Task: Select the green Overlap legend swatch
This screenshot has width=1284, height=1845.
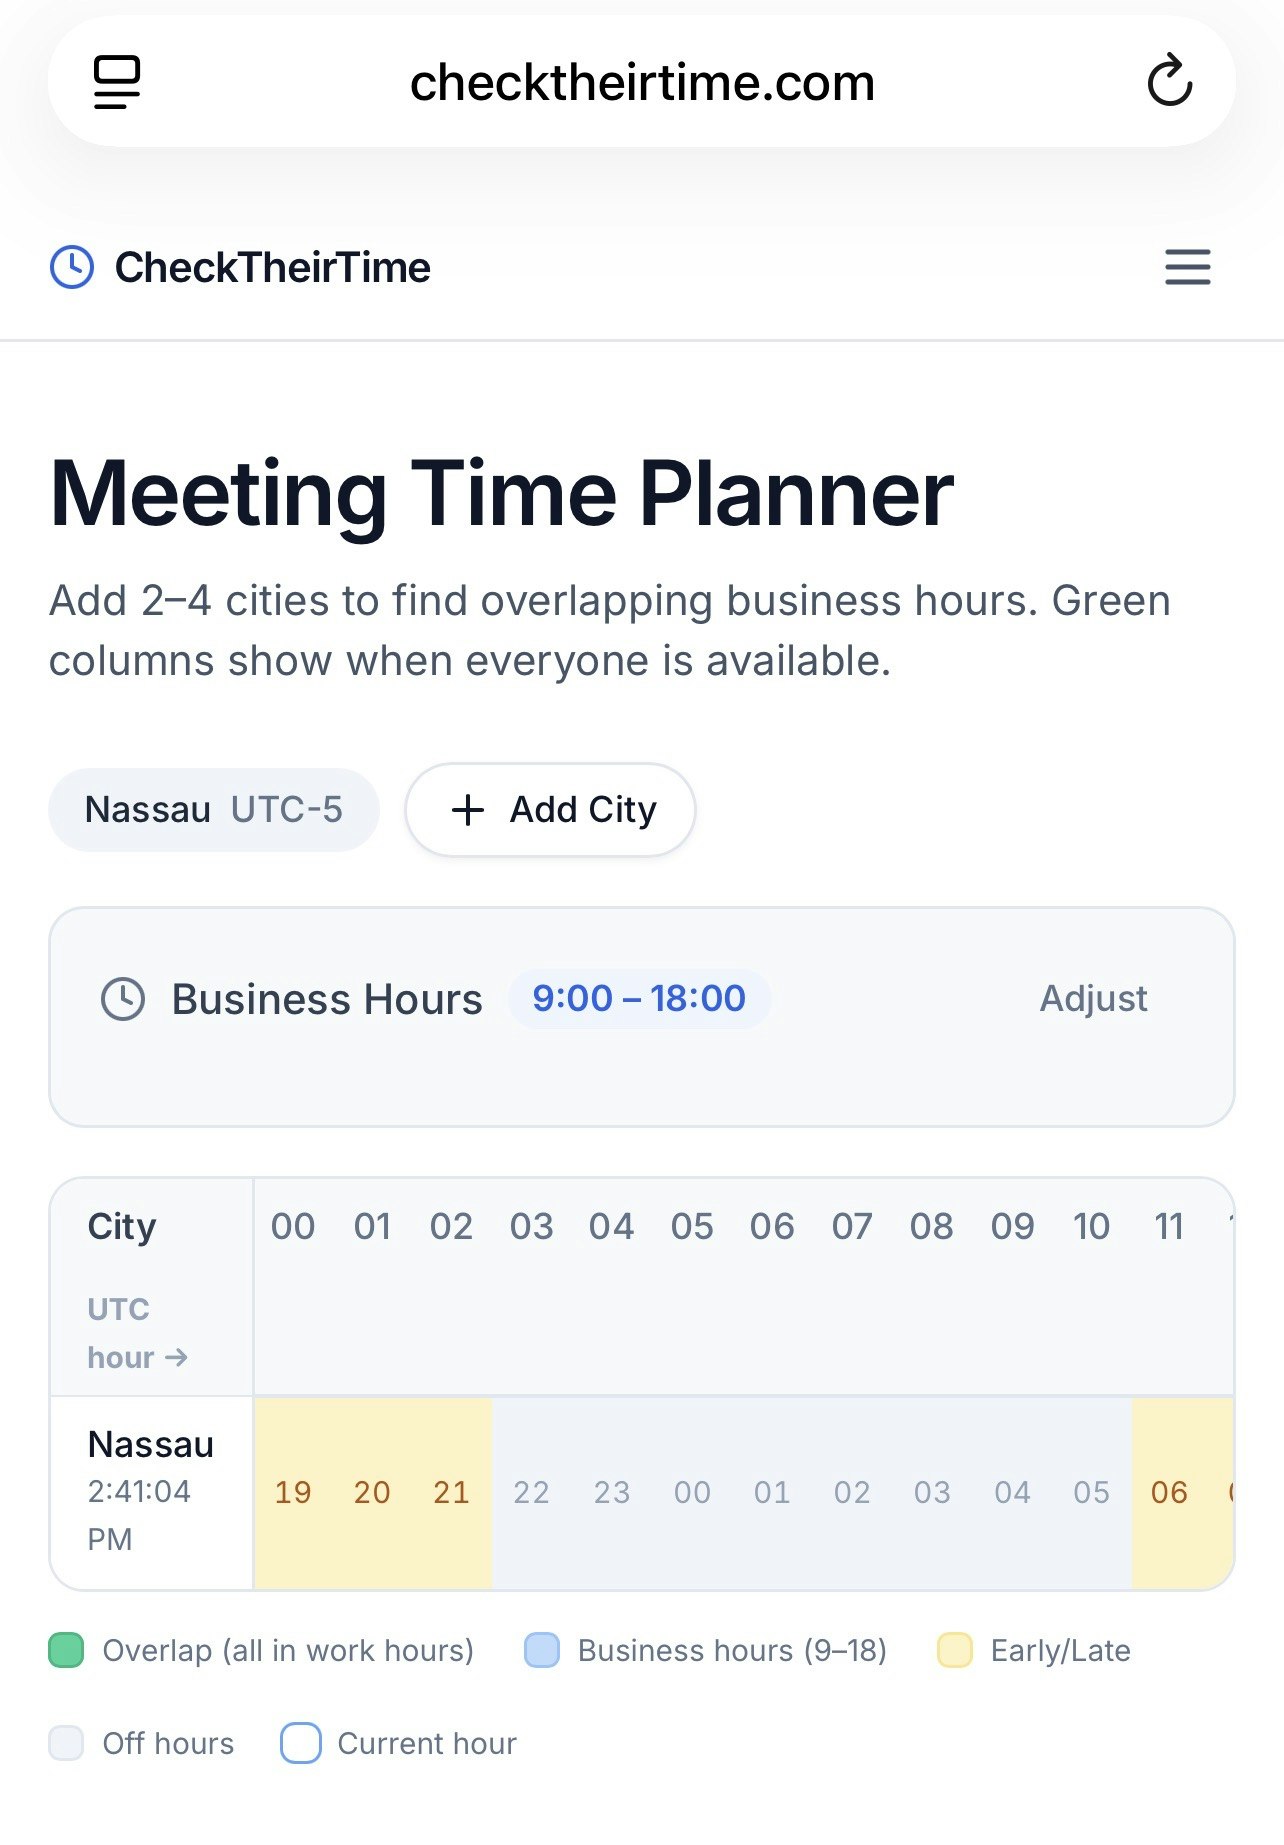Action: [64, 1650]
